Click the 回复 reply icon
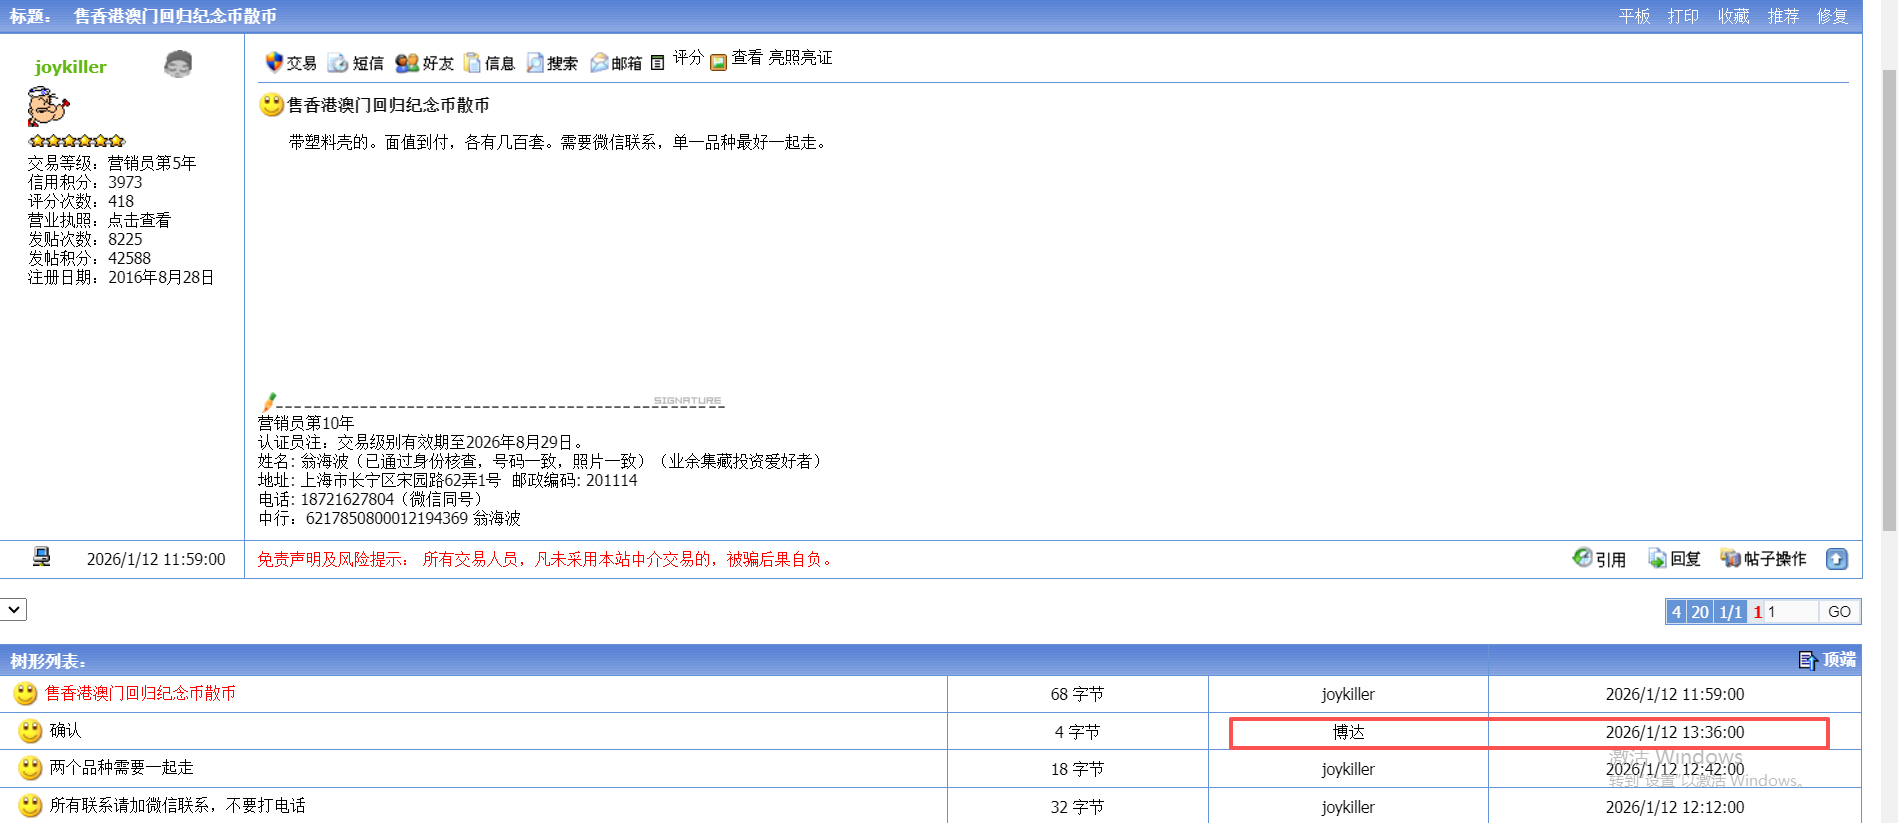 click(1657, 558)
